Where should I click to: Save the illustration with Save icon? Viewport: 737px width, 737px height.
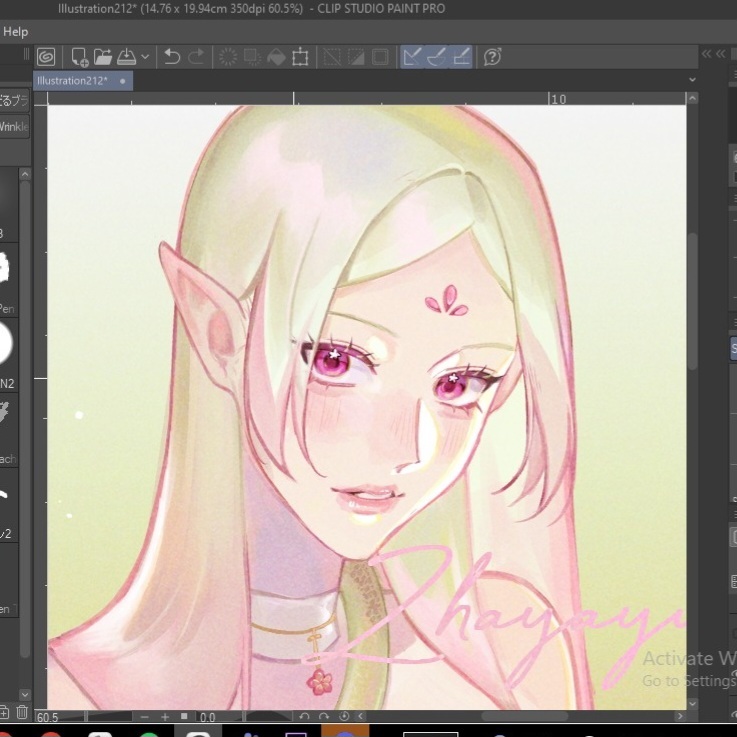126,57
